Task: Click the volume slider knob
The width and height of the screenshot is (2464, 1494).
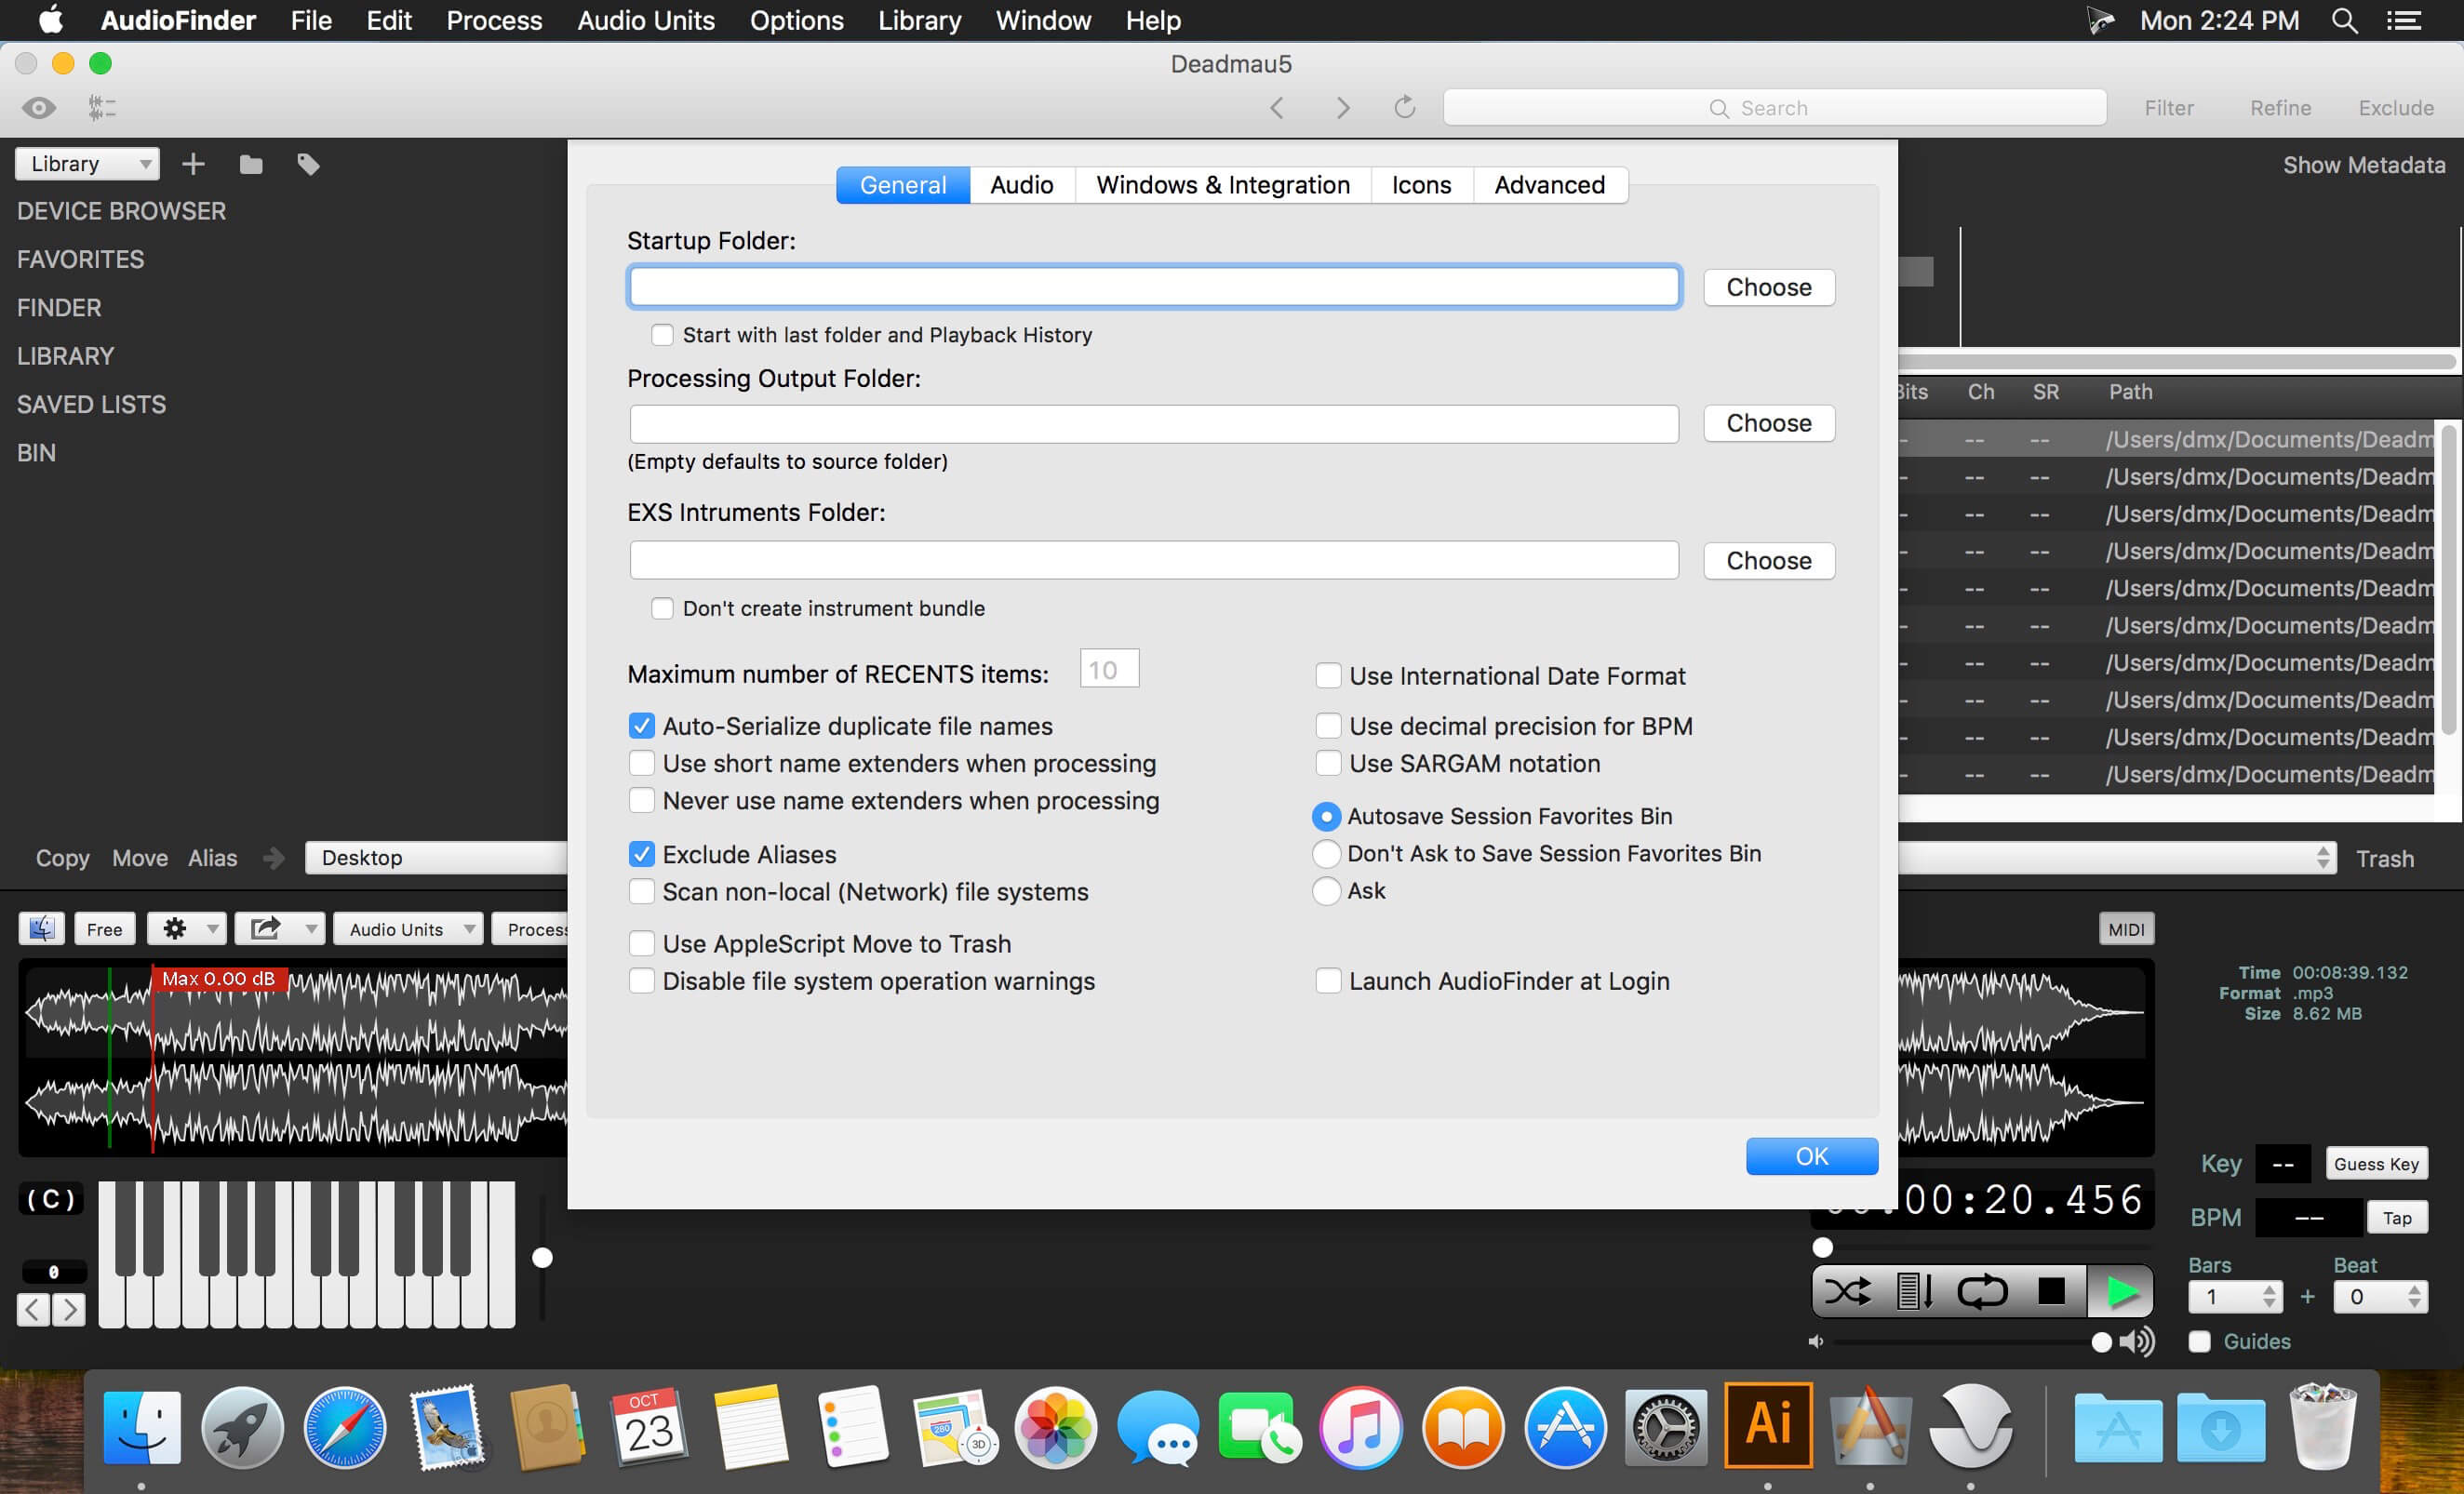Action: pos(2101,1342)
